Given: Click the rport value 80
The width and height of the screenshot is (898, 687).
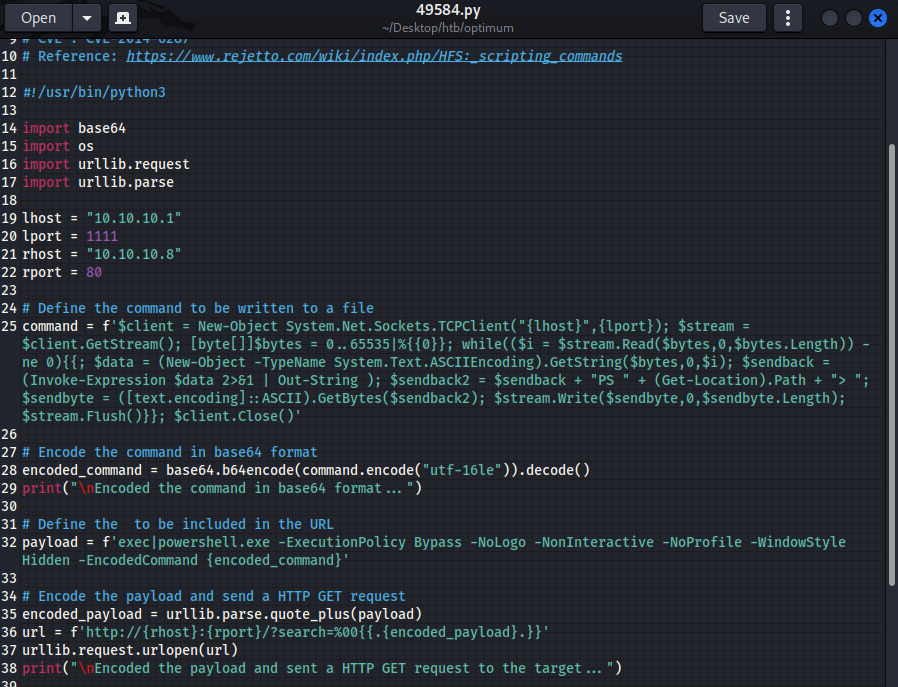Looking at the screenshot, I should click(x=94, y=272).
